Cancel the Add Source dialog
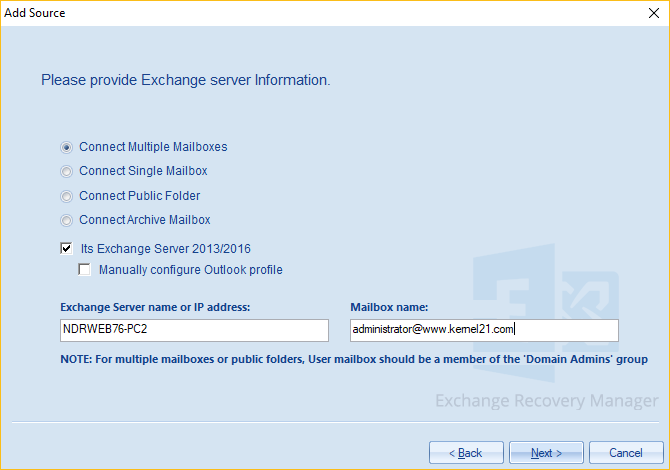The width and height of the screenshot is (670, 470). (x=626, y=452)
